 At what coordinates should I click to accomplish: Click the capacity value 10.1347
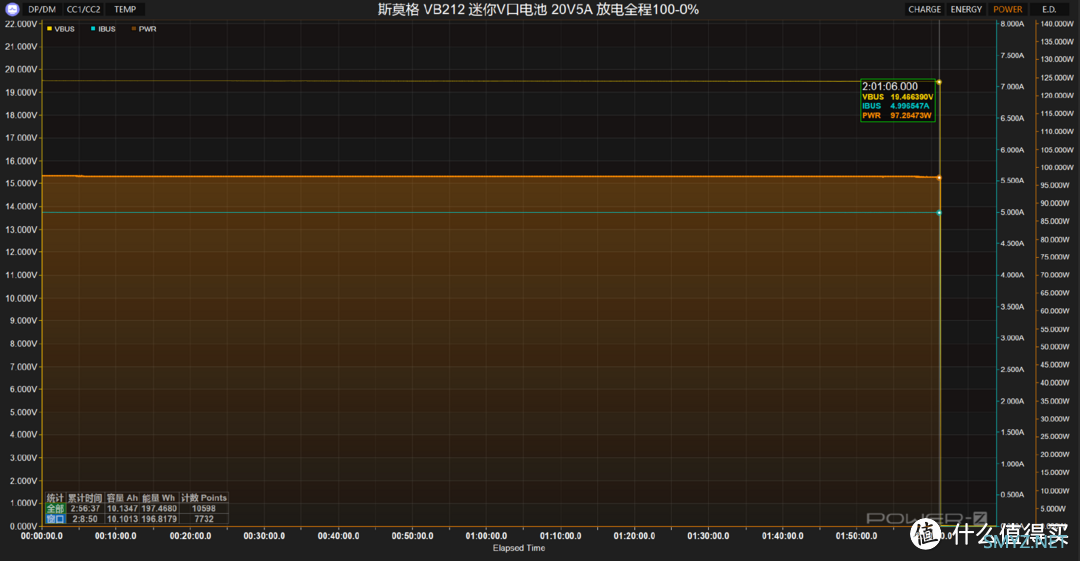pos(123,509)
